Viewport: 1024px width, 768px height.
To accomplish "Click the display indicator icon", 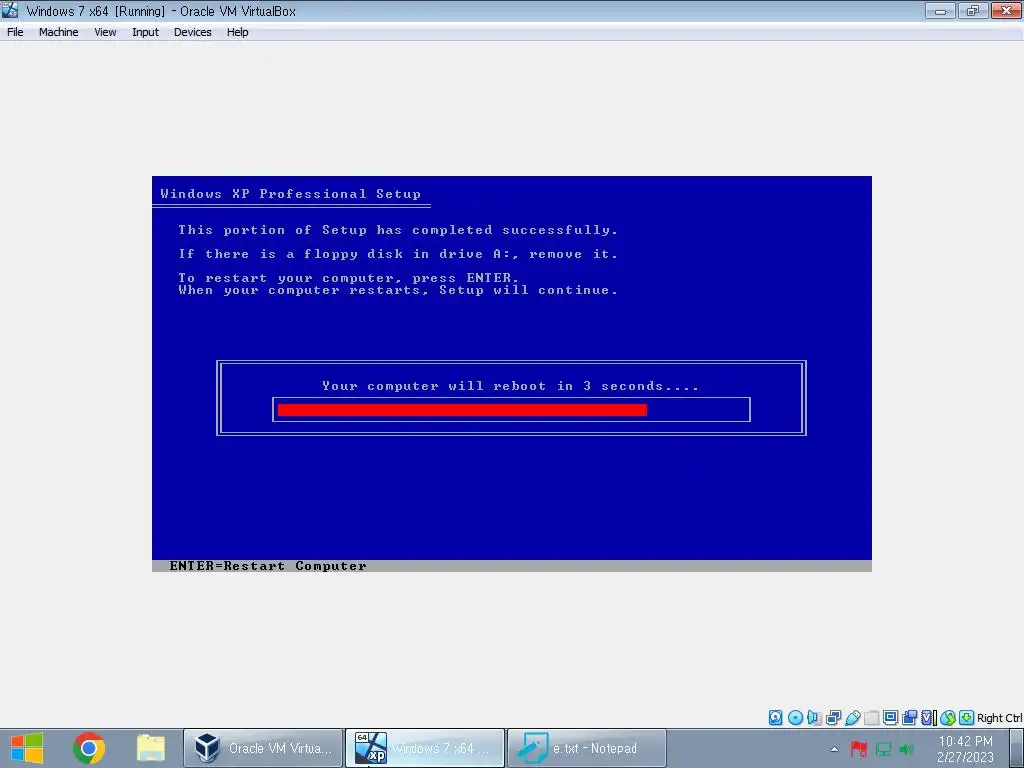I will click(x=890, y=718).
